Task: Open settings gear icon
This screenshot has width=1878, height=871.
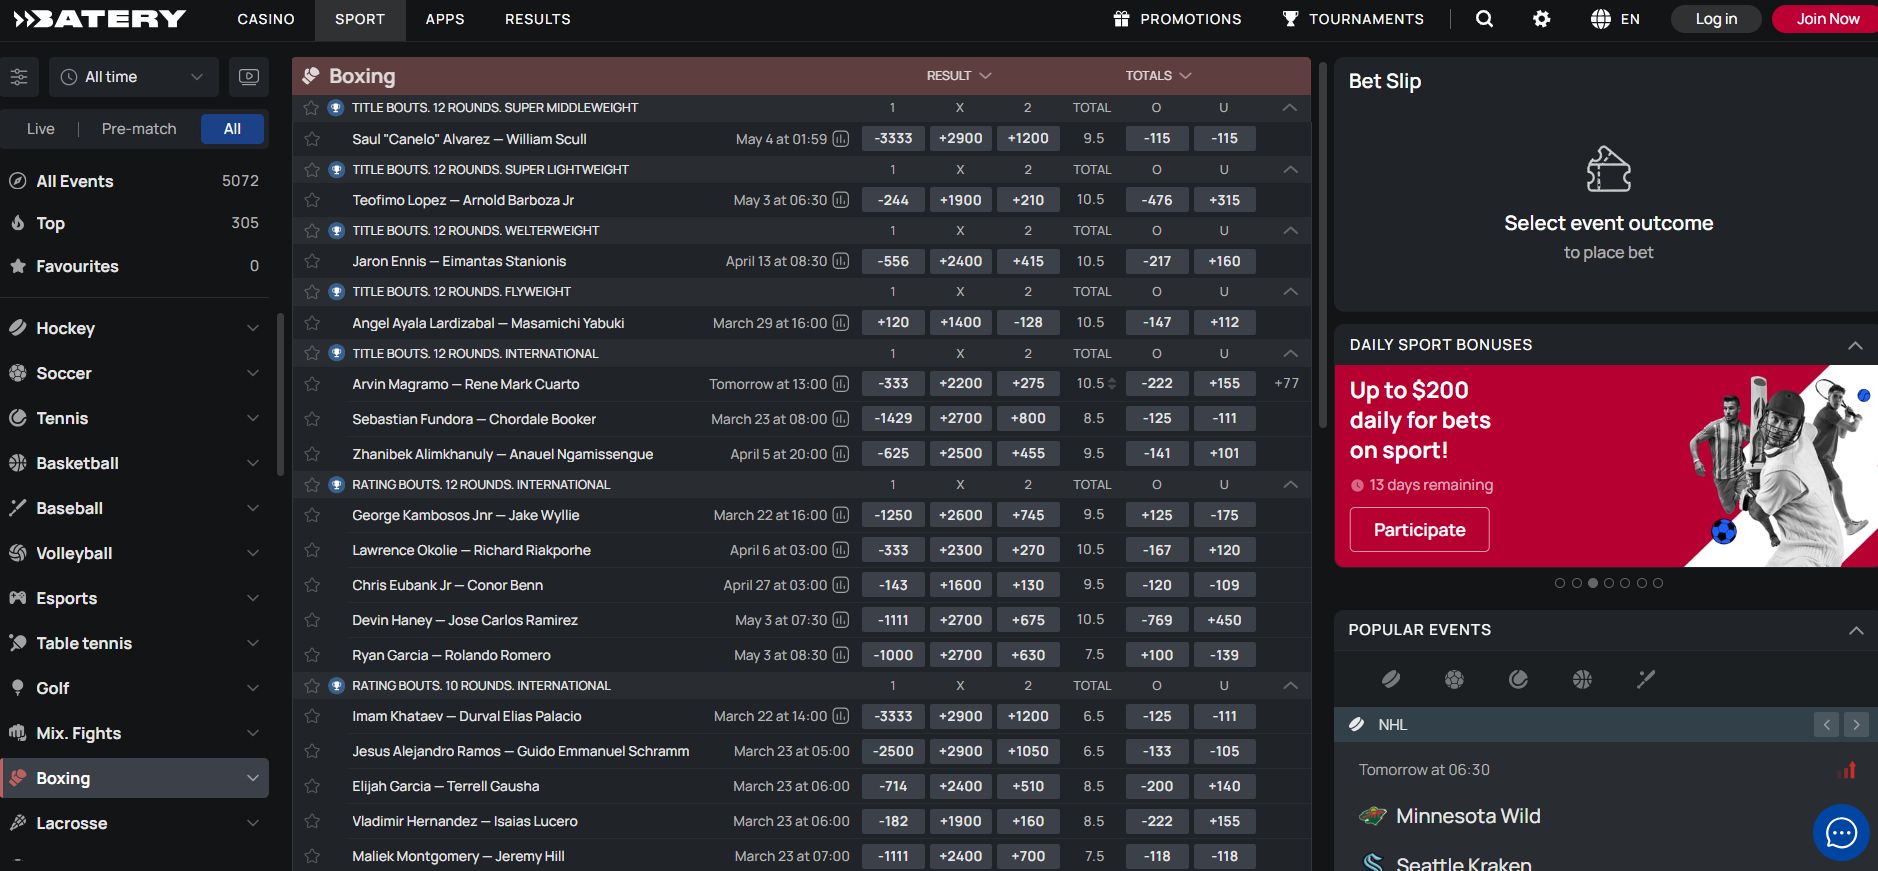Action: tap(1542, 19)
